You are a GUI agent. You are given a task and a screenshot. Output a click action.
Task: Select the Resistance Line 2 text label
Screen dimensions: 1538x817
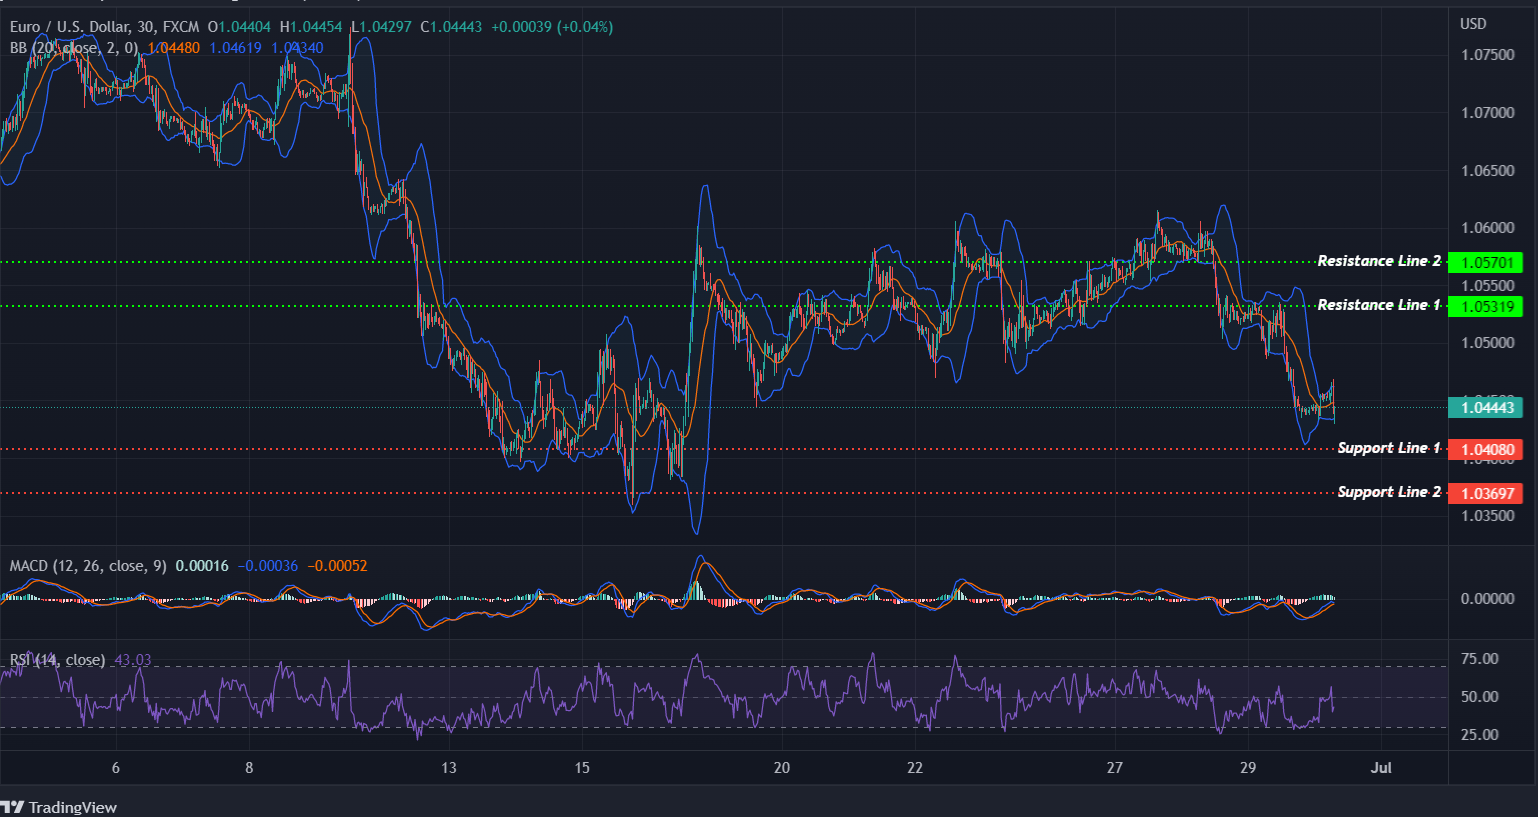(1378, 261)
